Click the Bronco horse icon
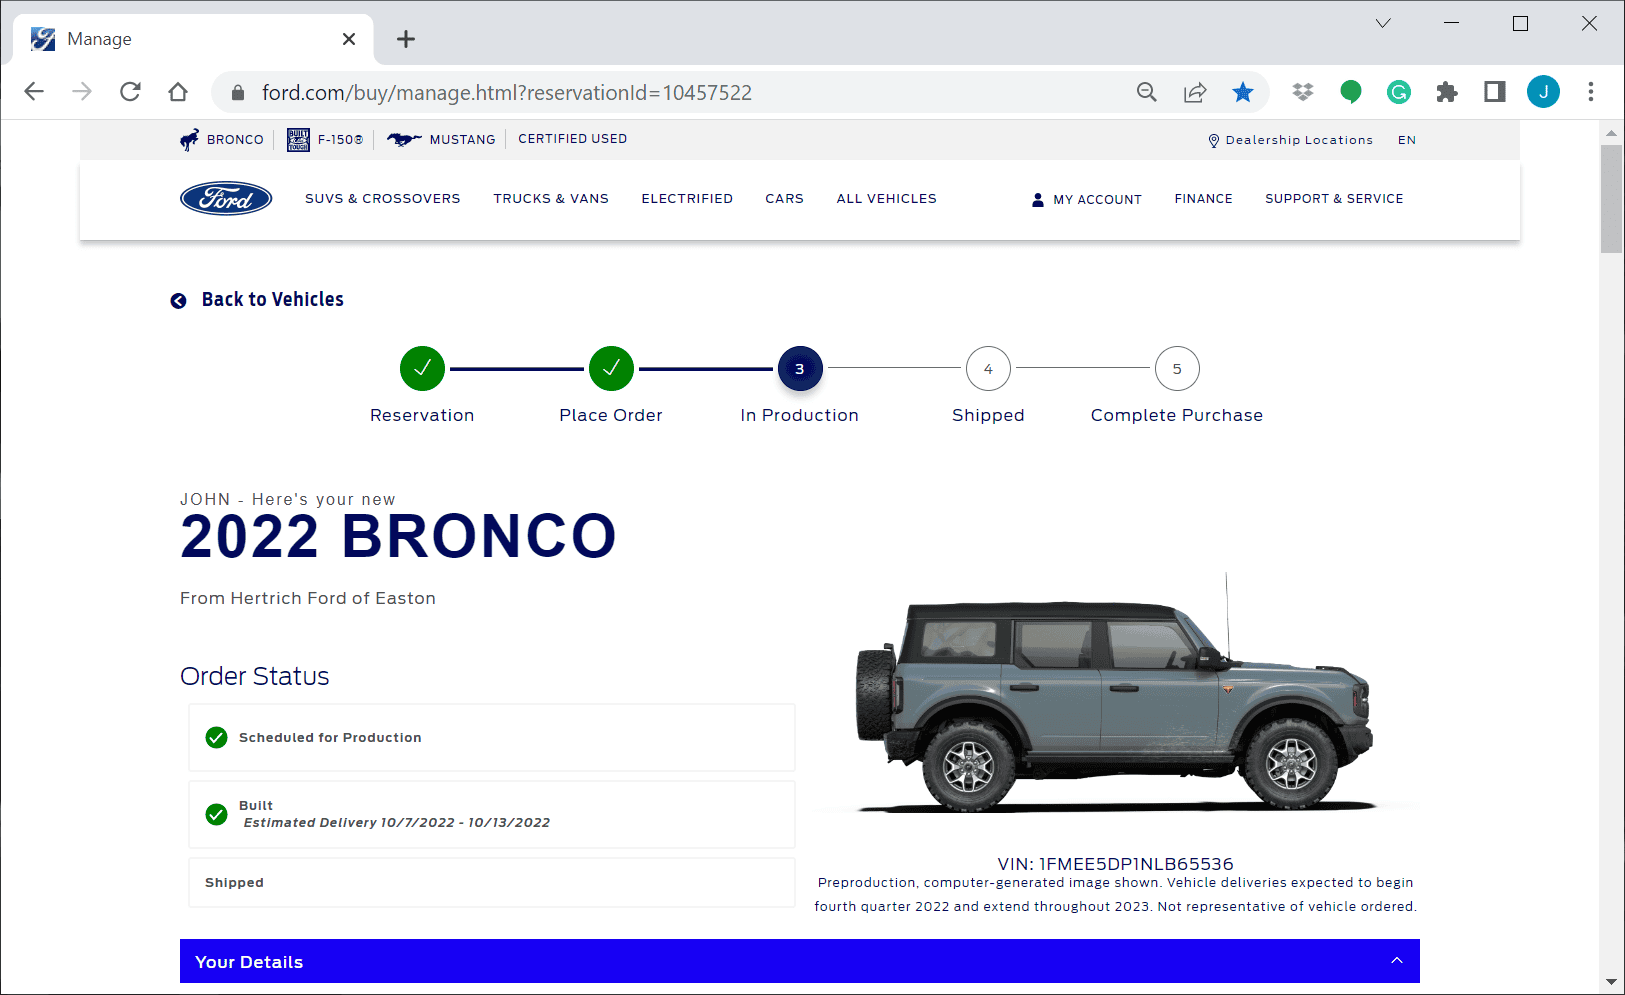Image resolution: width=1625 pixels, height=995 pixels. (189, 140)
